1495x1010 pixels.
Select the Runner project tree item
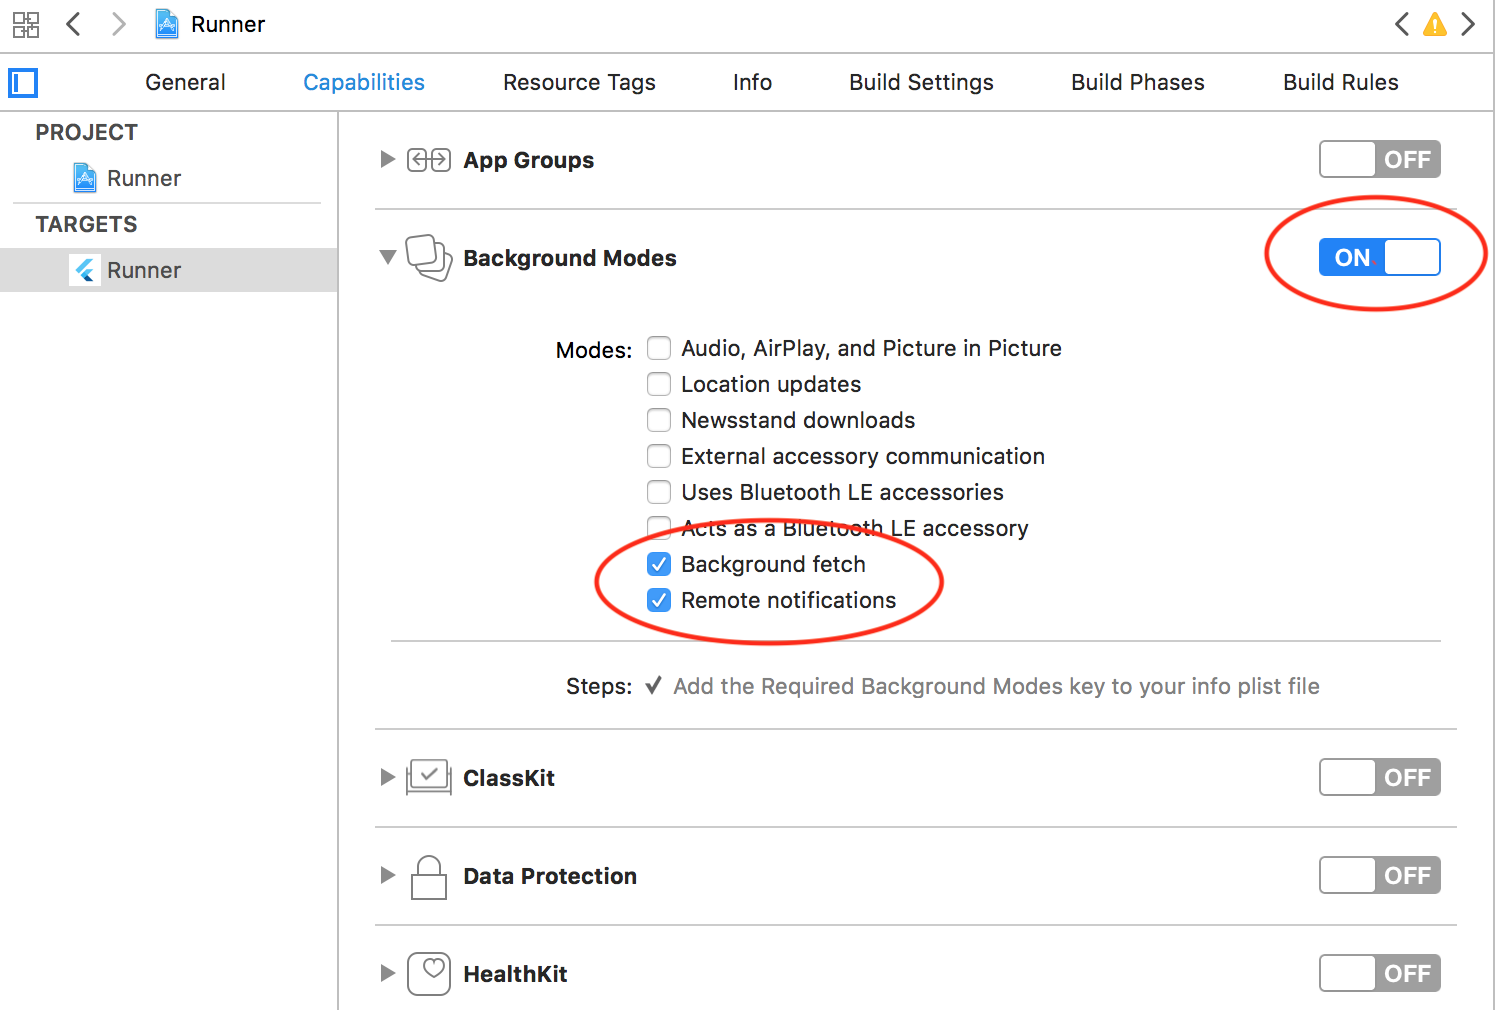coord(144,178)
